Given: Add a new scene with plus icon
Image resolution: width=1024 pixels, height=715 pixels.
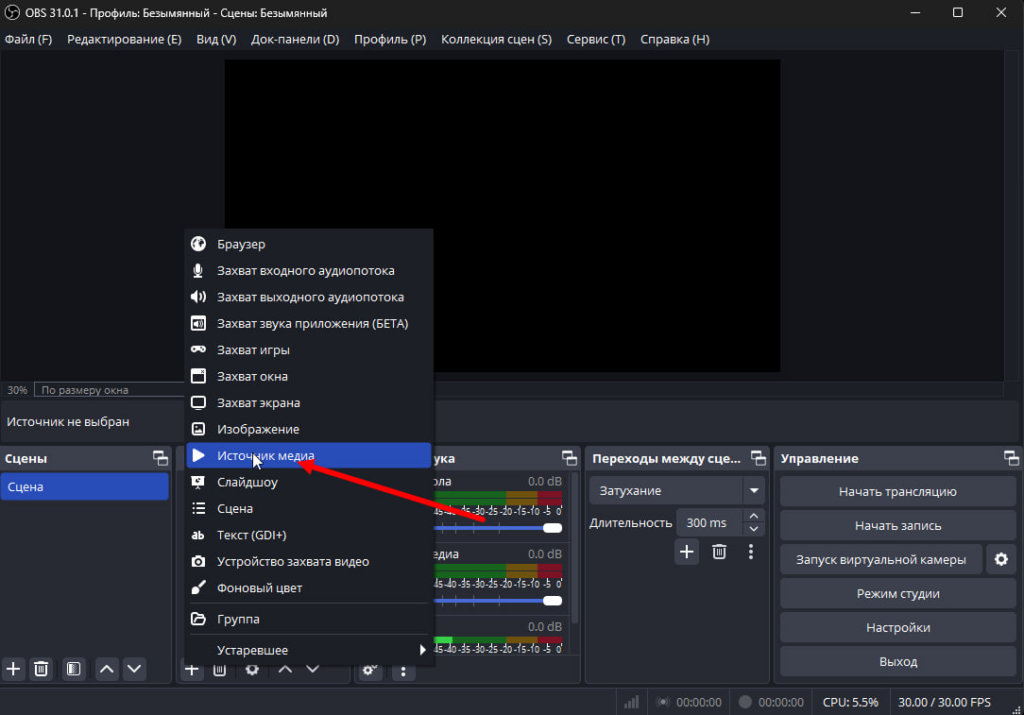Looking at the screenshot, I should (14, 668).
